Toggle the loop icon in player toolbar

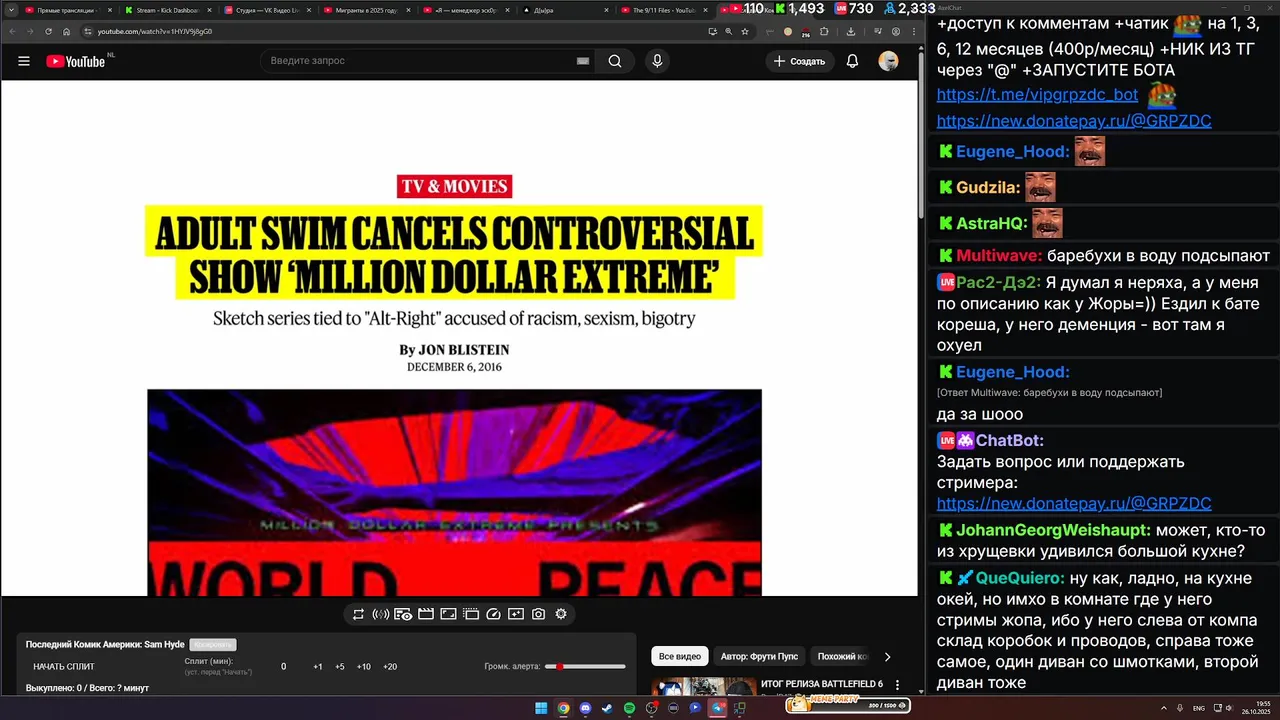tap(358, 614)
